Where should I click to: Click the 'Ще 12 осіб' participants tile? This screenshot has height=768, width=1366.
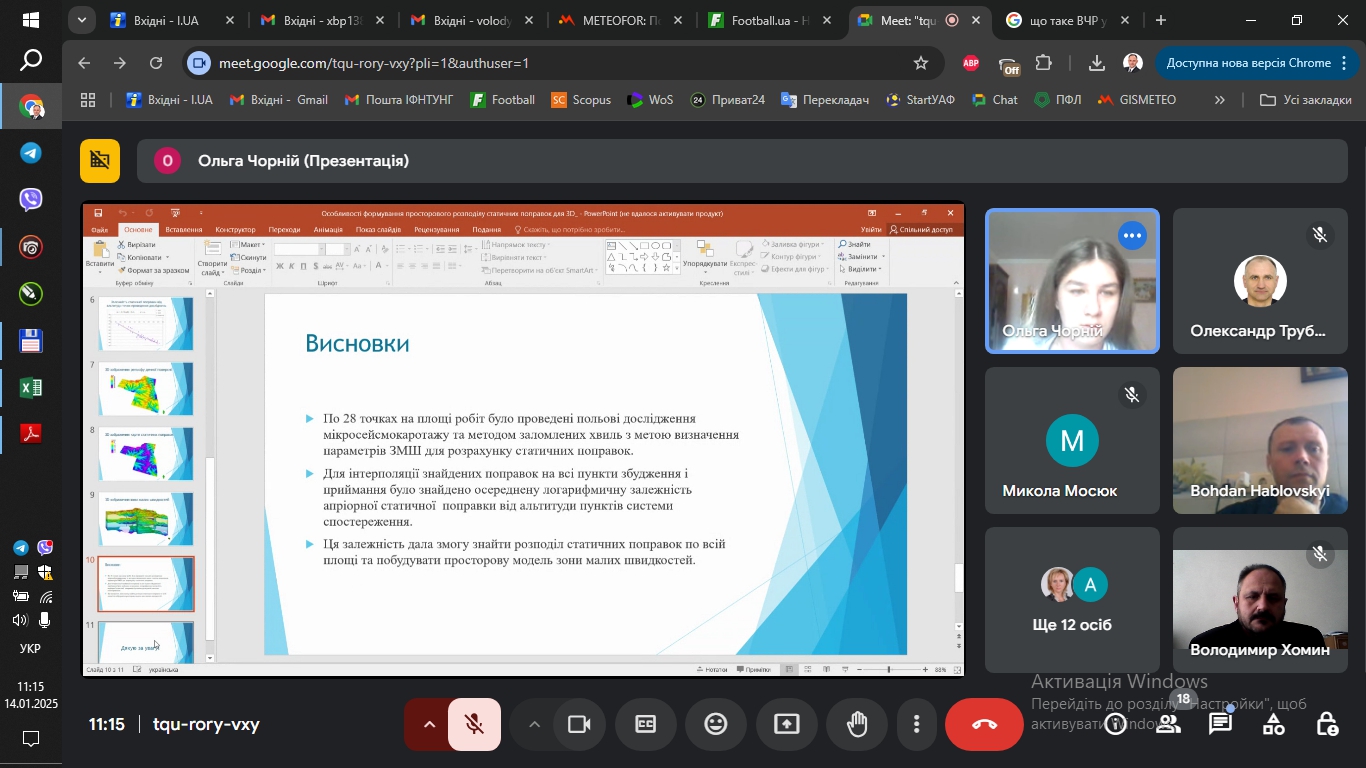coord(1072,600)
